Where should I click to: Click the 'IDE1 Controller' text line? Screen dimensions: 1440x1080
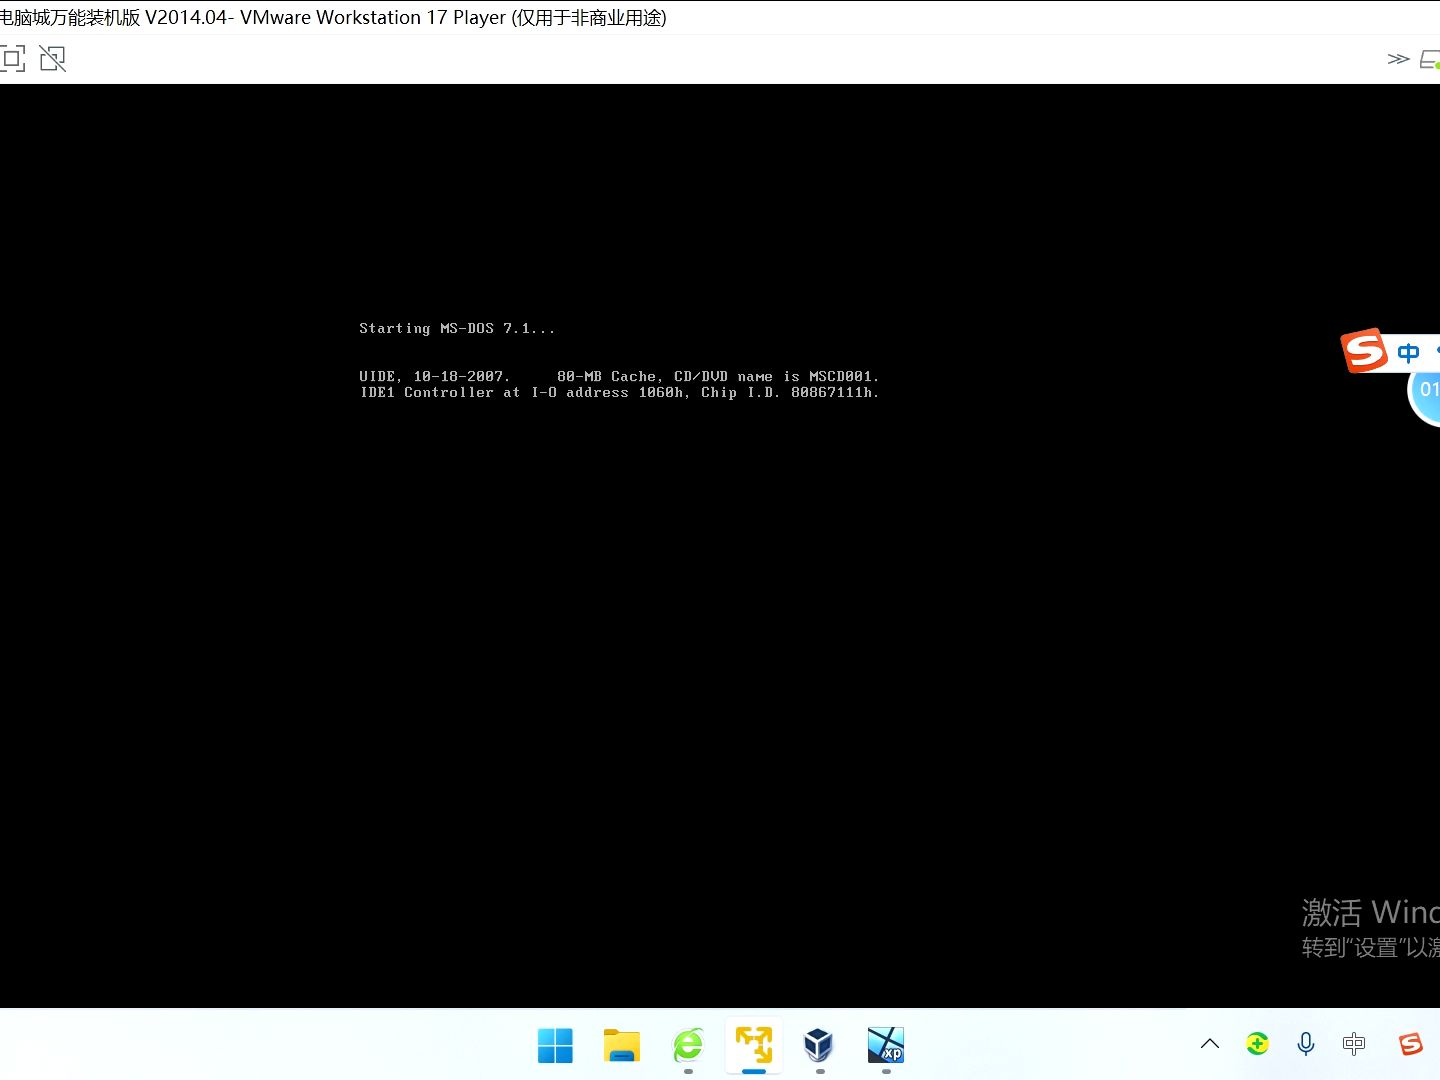tap(619, 392)
